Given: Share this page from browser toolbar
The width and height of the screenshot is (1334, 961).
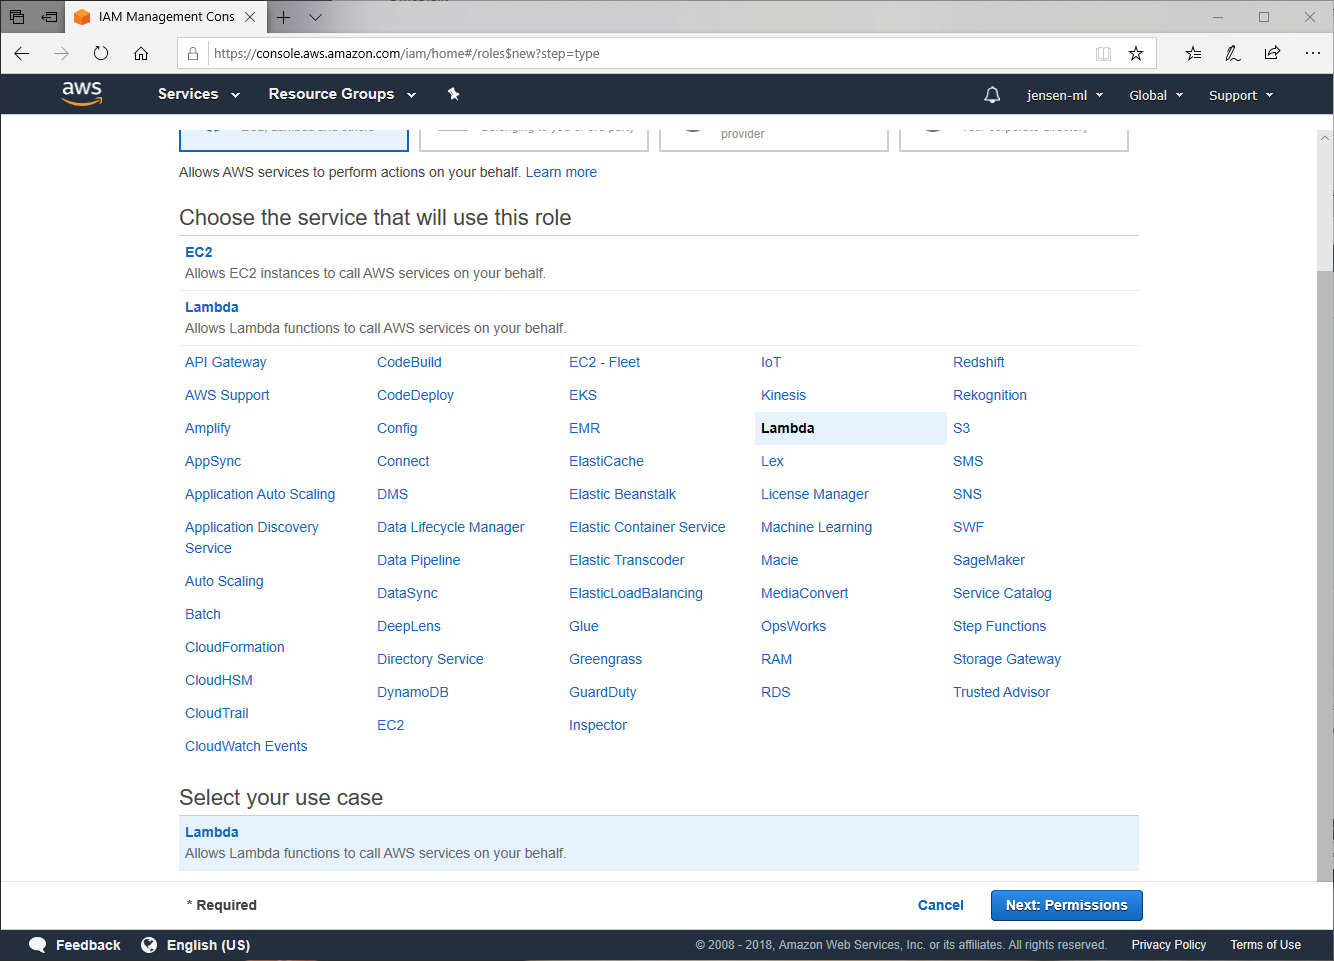Looking at the screenshot, I should click(1272, 53).
